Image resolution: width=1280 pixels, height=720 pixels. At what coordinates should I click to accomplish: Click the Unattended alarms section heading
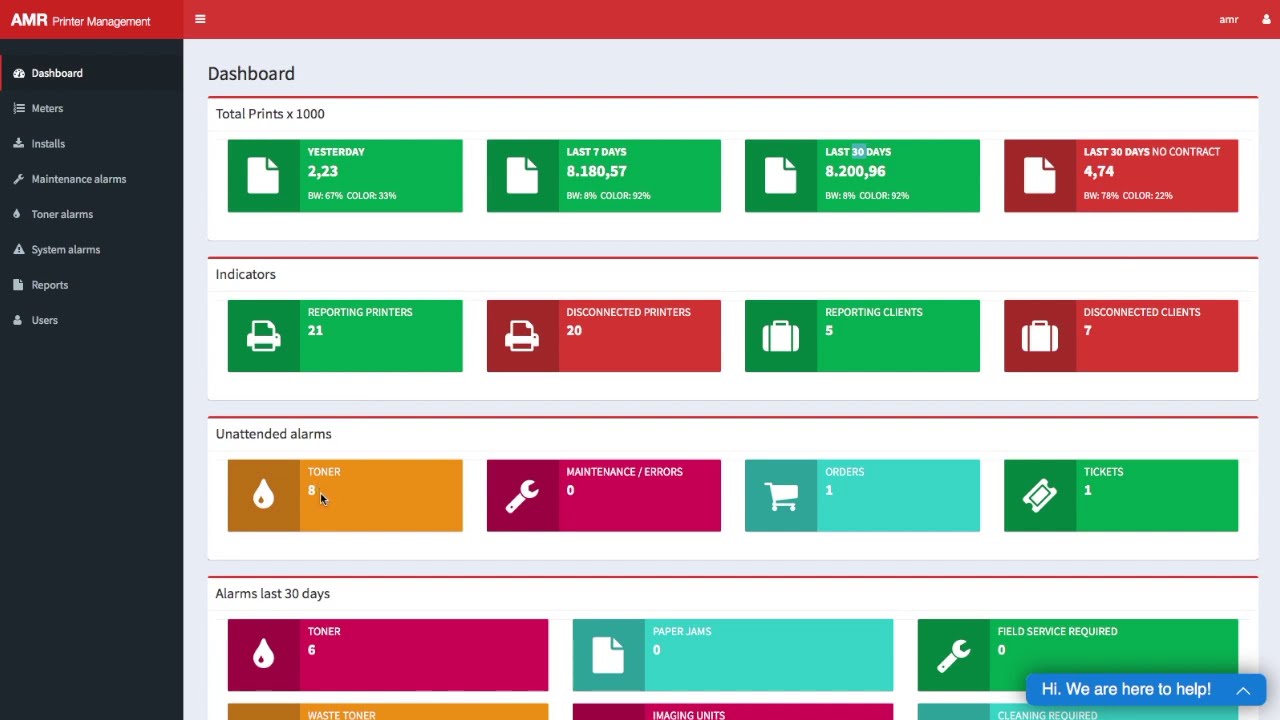click(273, 434)
